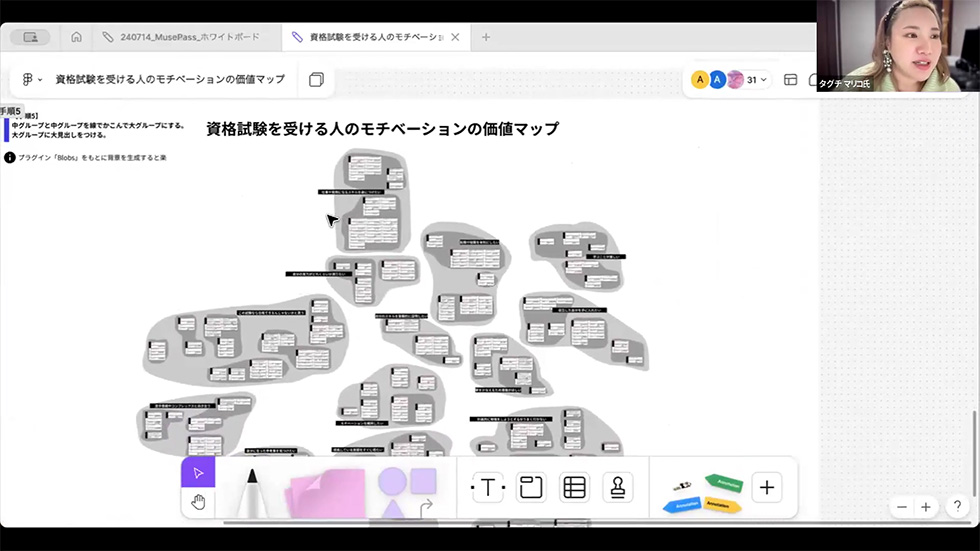Pick the Marker pen tool
This screenshot has width=980, height=551.
(252, 494)
